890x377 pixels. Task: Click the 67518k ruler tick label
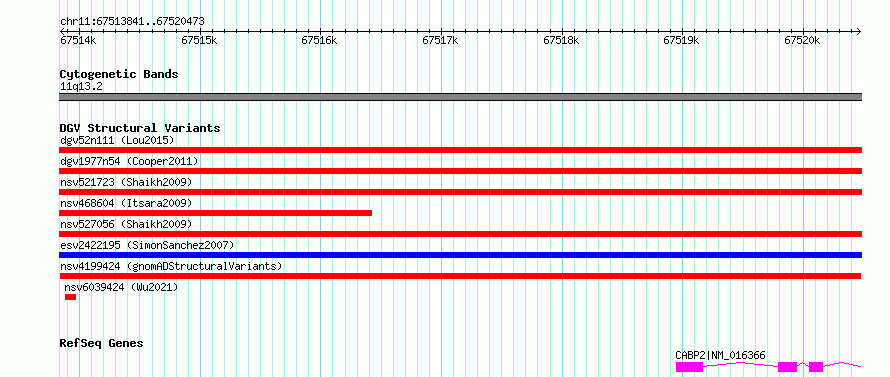(561, 40)
